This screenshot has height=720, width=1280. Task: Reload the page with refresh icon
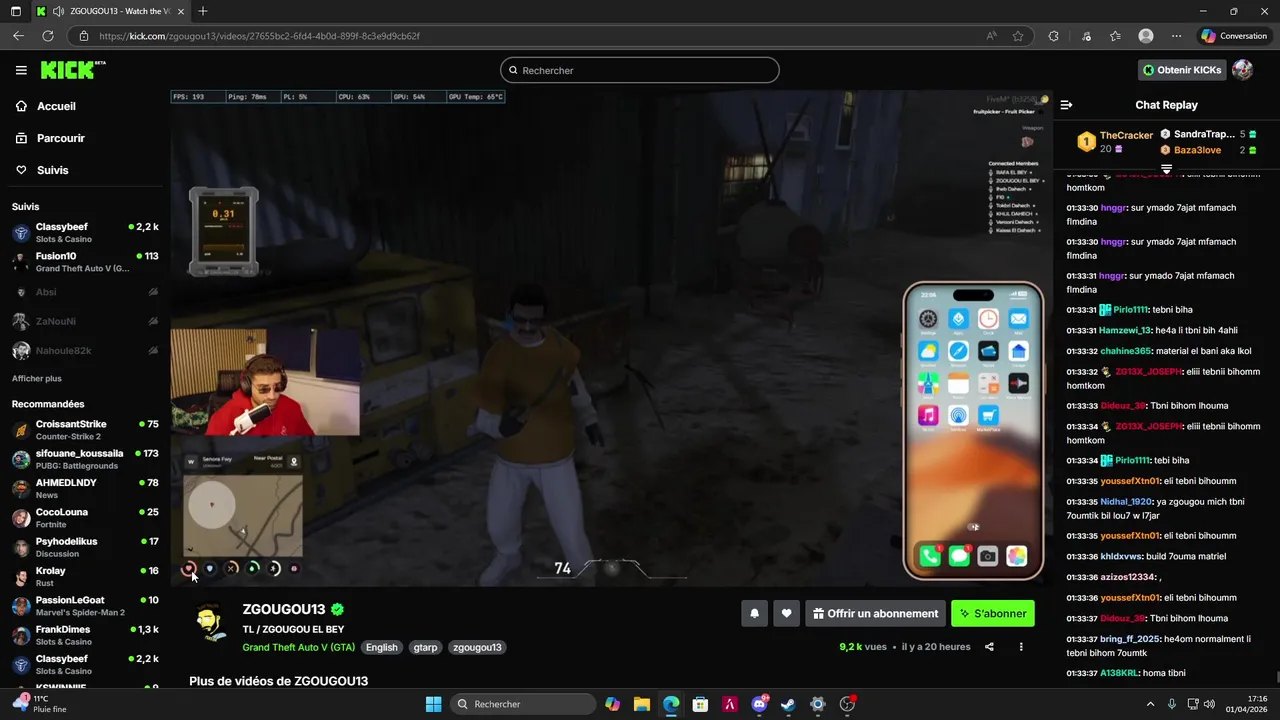[x=47, y=36]
